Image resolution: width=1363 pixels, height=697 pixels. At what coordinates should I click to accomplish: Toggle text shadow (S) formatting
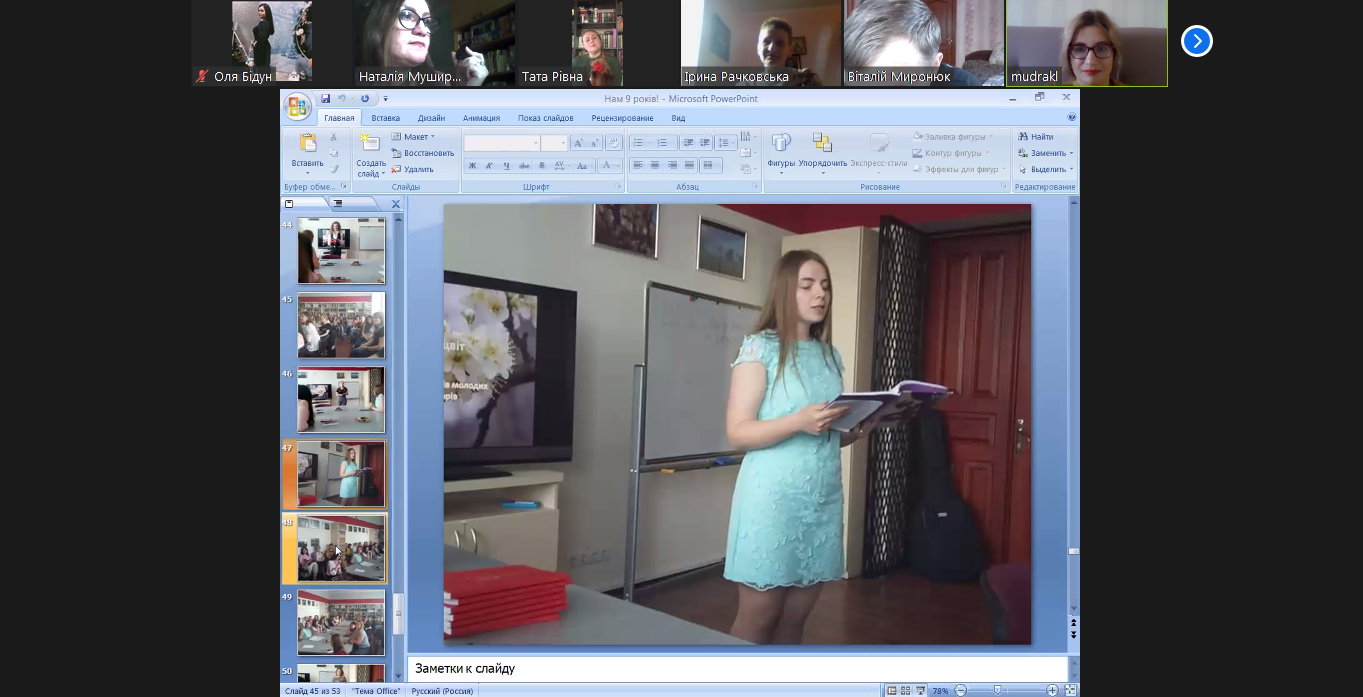pos(542,166)
